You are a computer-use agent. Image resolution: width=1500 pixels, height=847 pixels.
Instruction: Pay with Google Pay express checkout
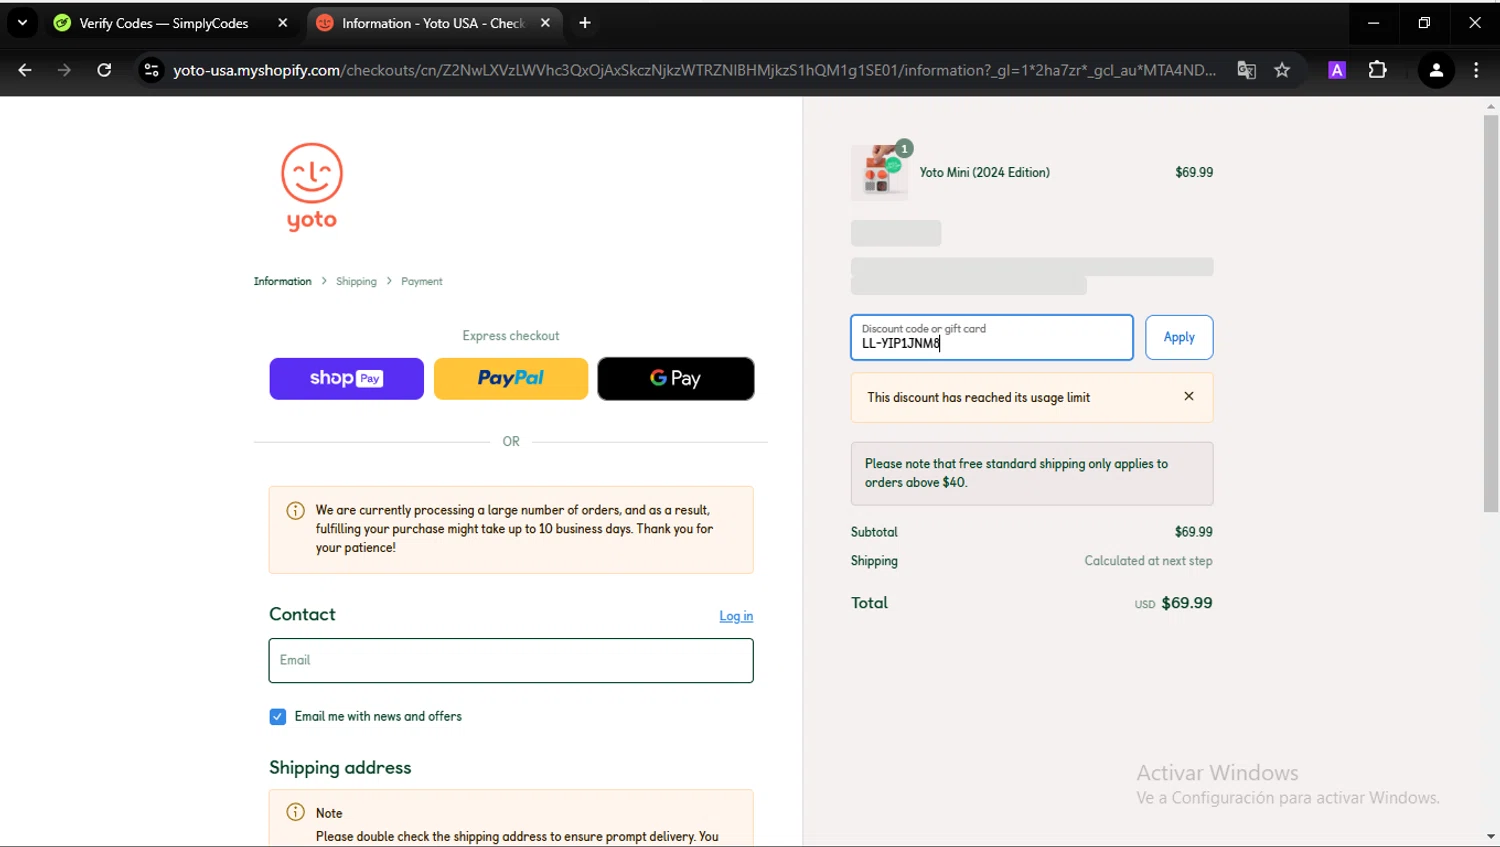tap(676, 379)
